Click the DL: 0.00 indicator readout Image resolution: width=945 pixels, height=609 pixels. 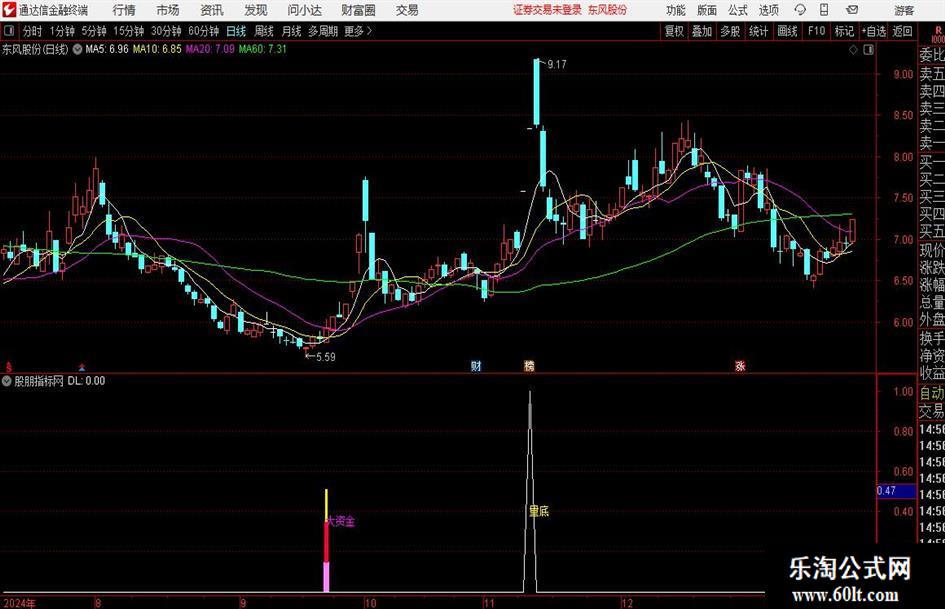pos(86,381)
